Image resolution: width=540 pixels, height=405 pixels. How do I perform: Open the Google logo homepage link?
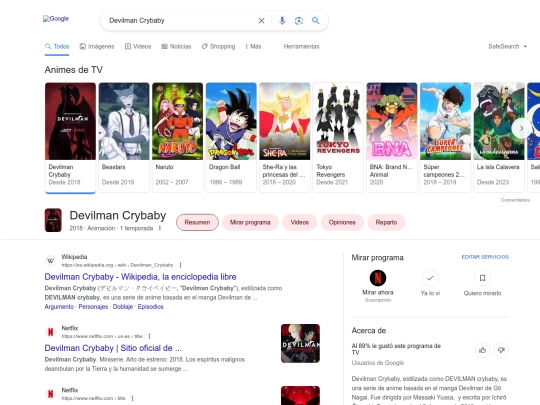click(56, 19)
